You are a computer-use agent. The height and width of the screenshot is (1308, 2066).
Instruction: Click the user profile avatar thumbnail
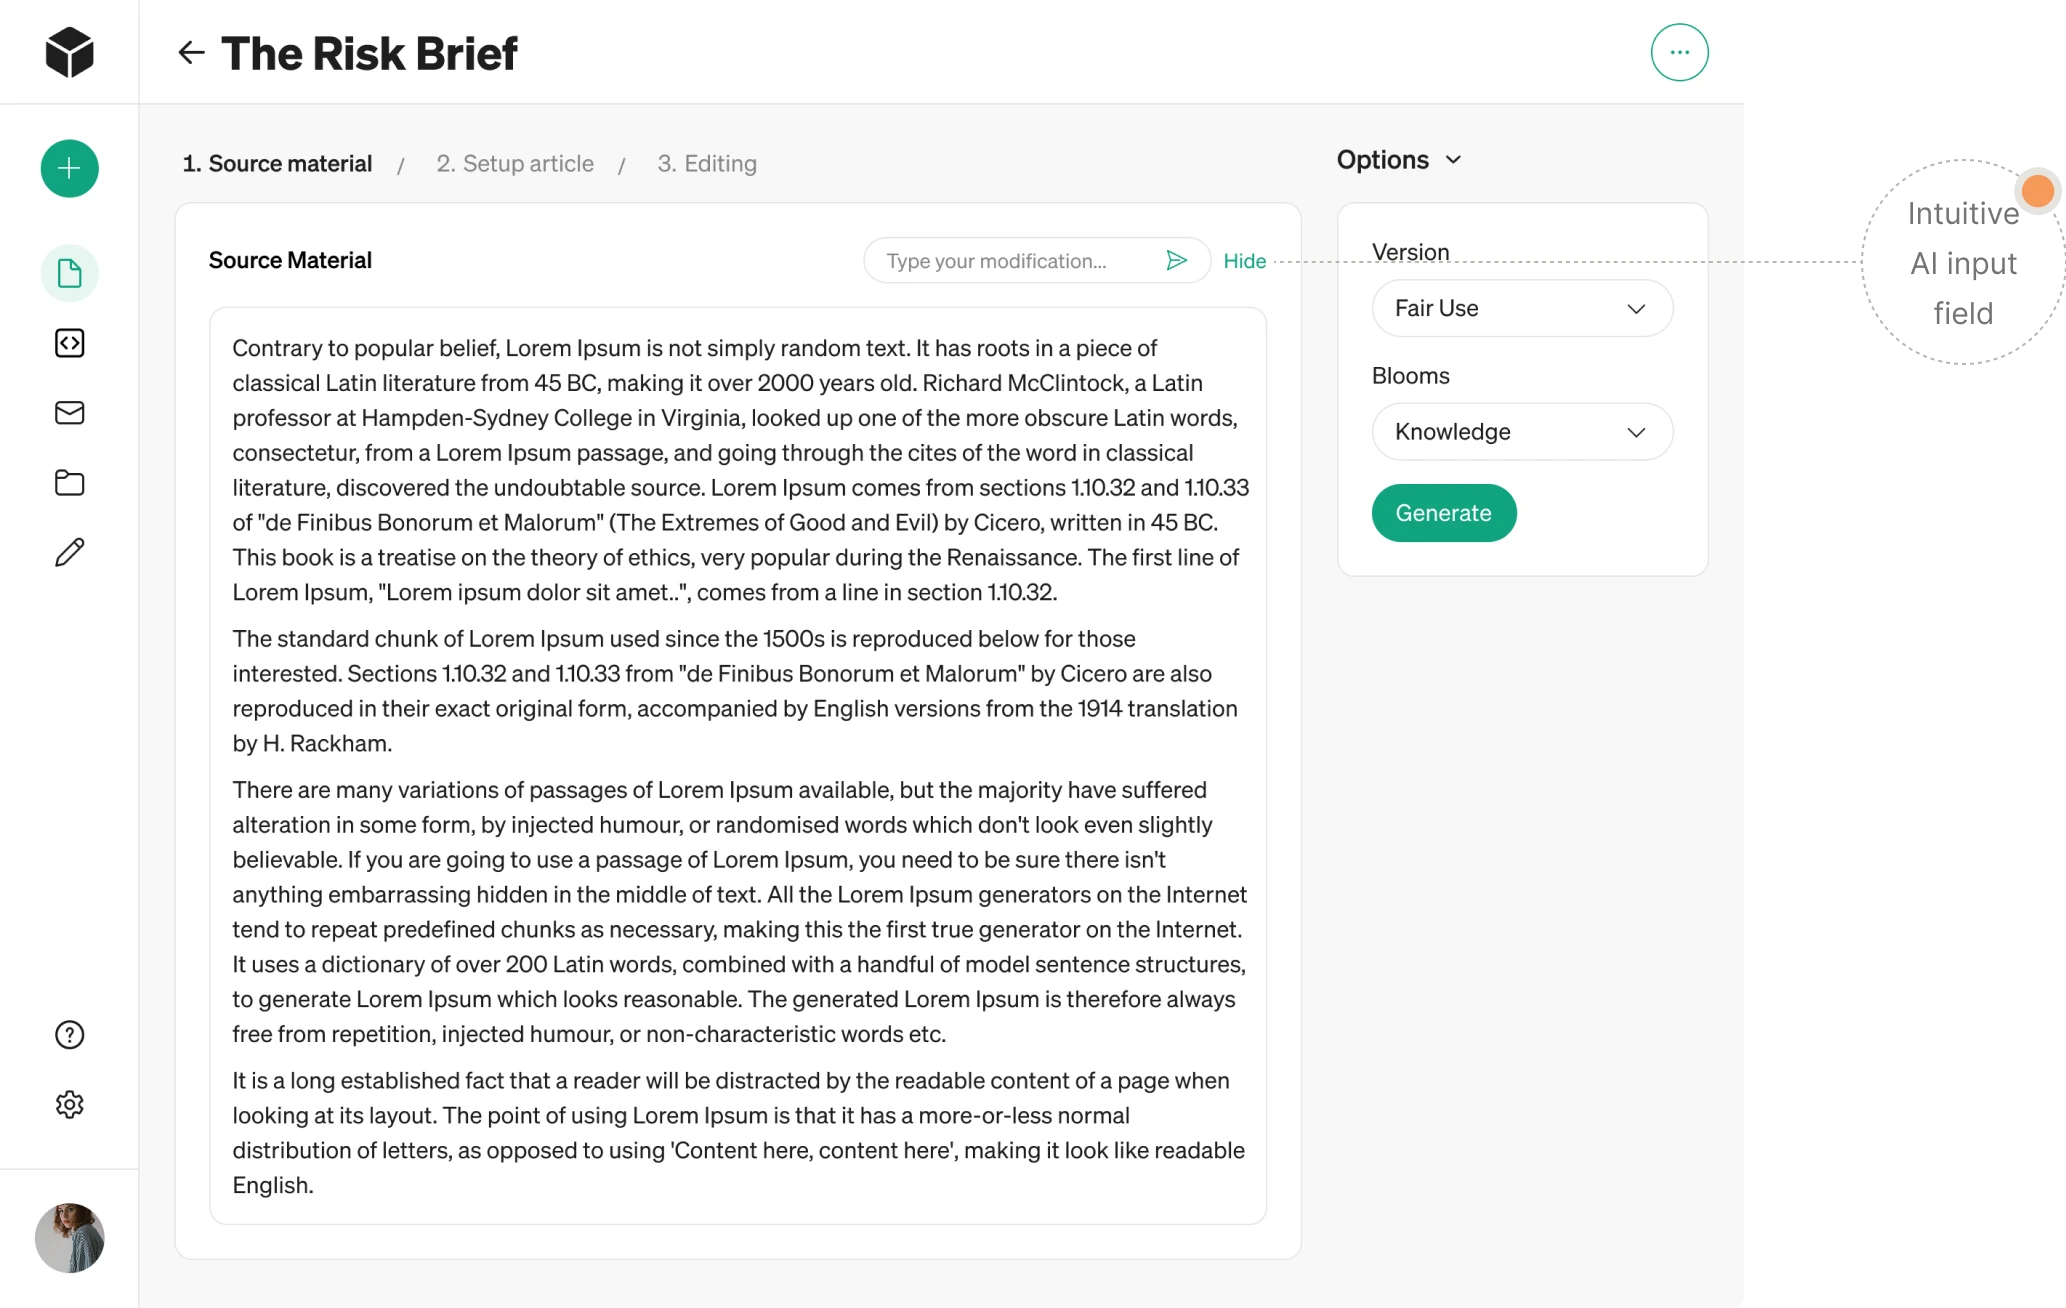pyautogui.click(x=68, y=1238)
